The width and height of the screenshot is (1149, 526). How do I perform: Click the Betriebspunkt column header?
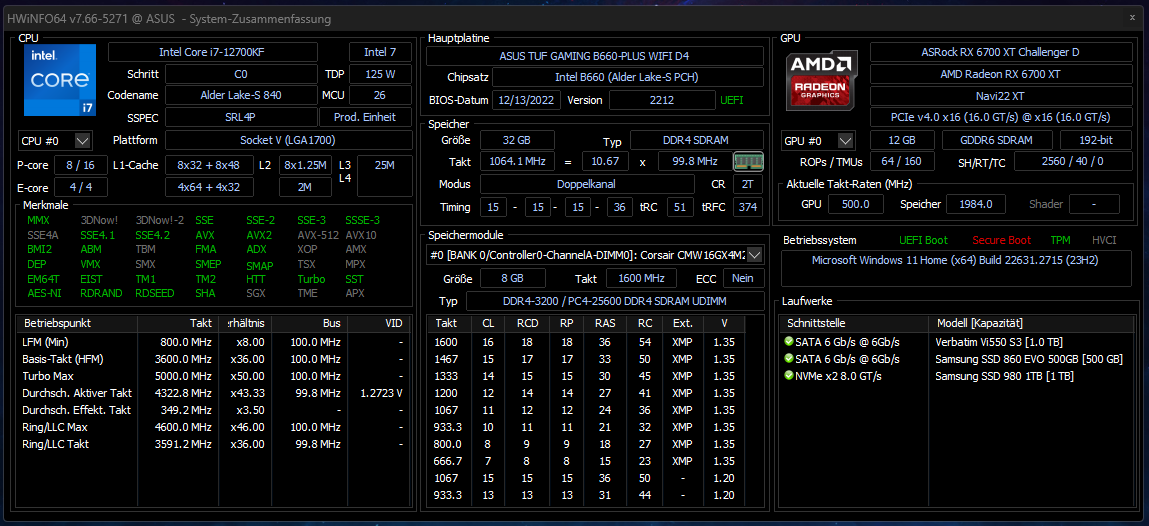click(78, 323)
